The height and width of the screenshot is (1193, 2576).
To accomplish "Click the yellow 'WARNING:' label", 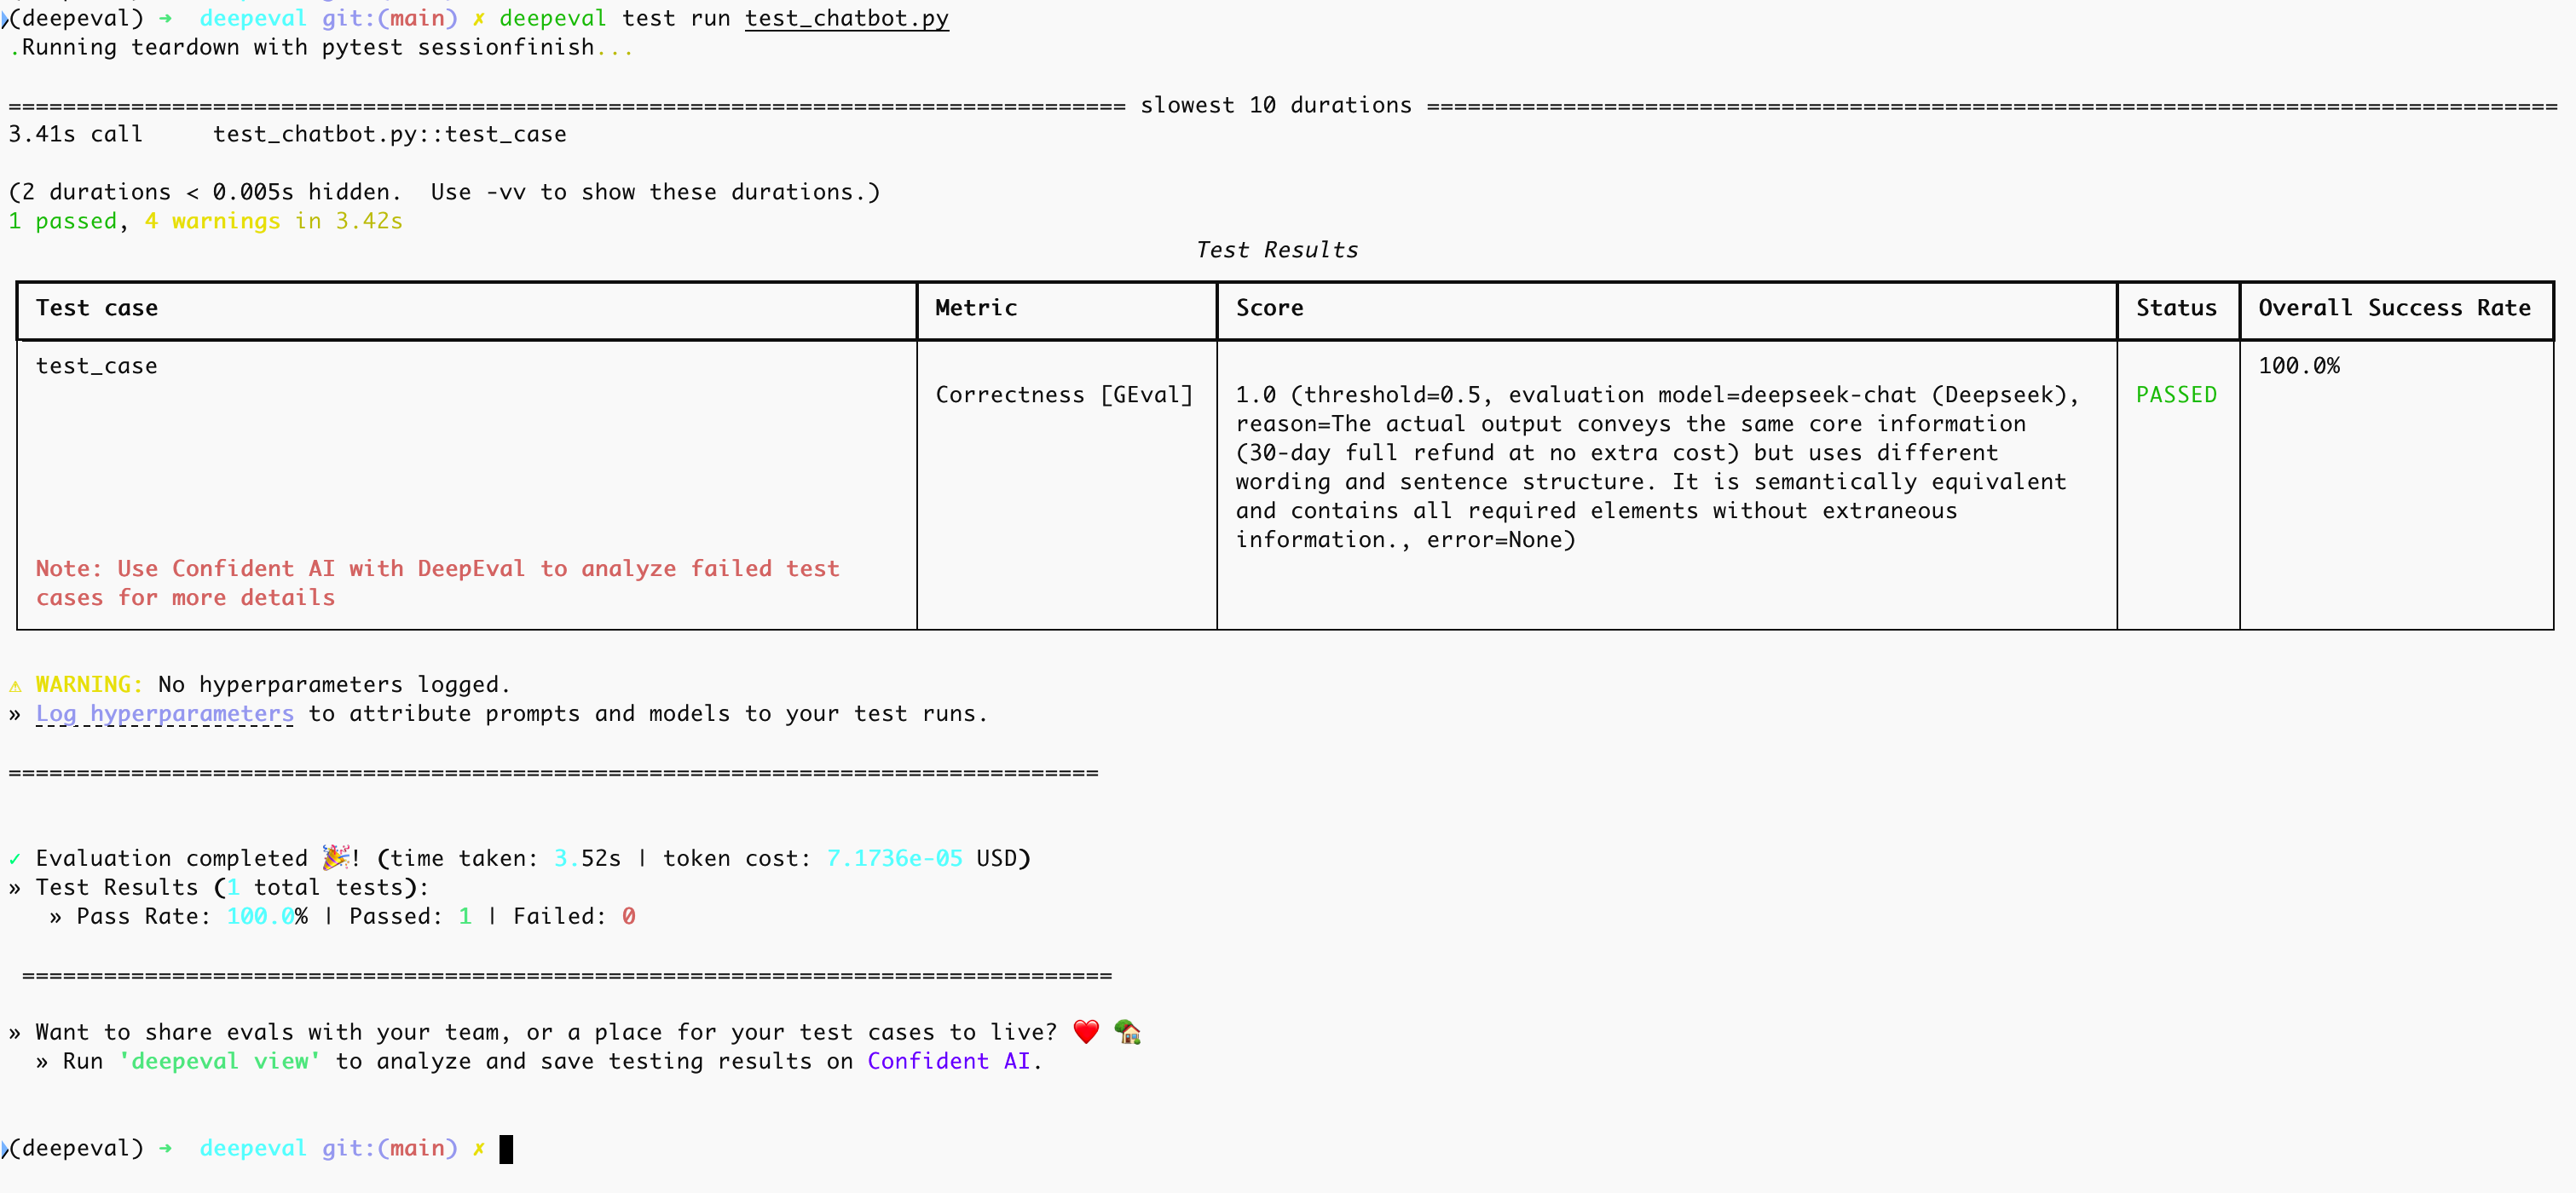I will (90, 684).
